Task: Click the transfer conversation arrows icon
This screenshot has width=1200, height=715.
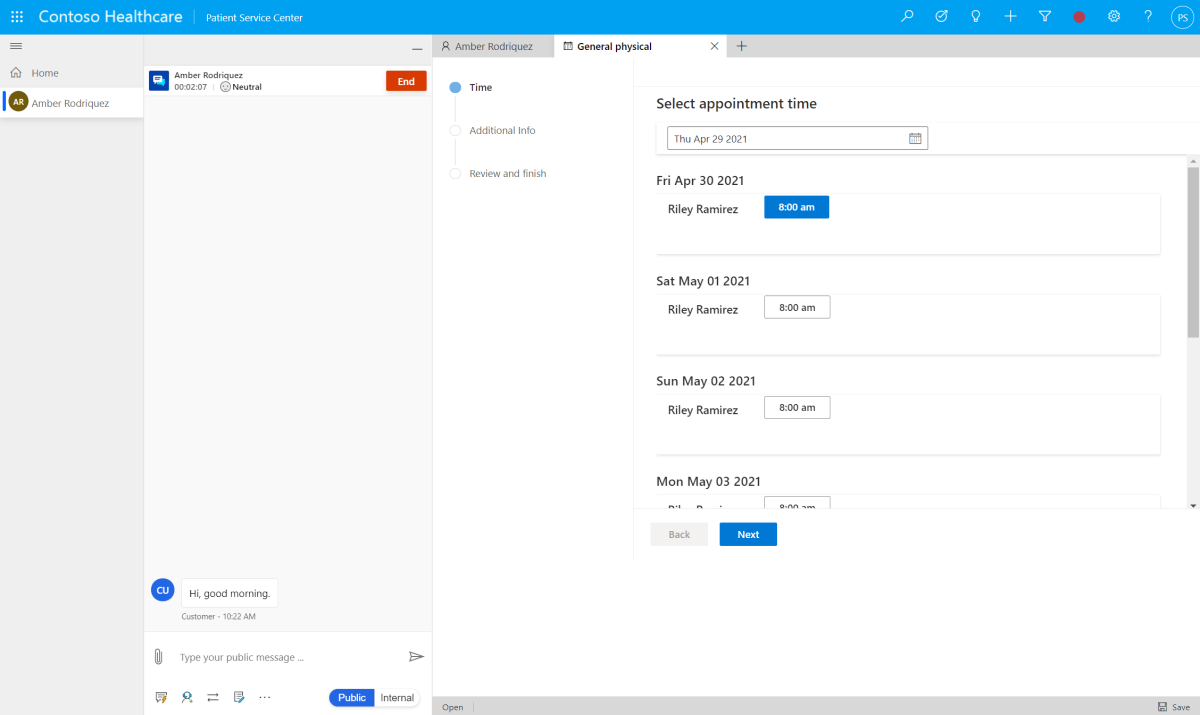Action: point(213,697)
